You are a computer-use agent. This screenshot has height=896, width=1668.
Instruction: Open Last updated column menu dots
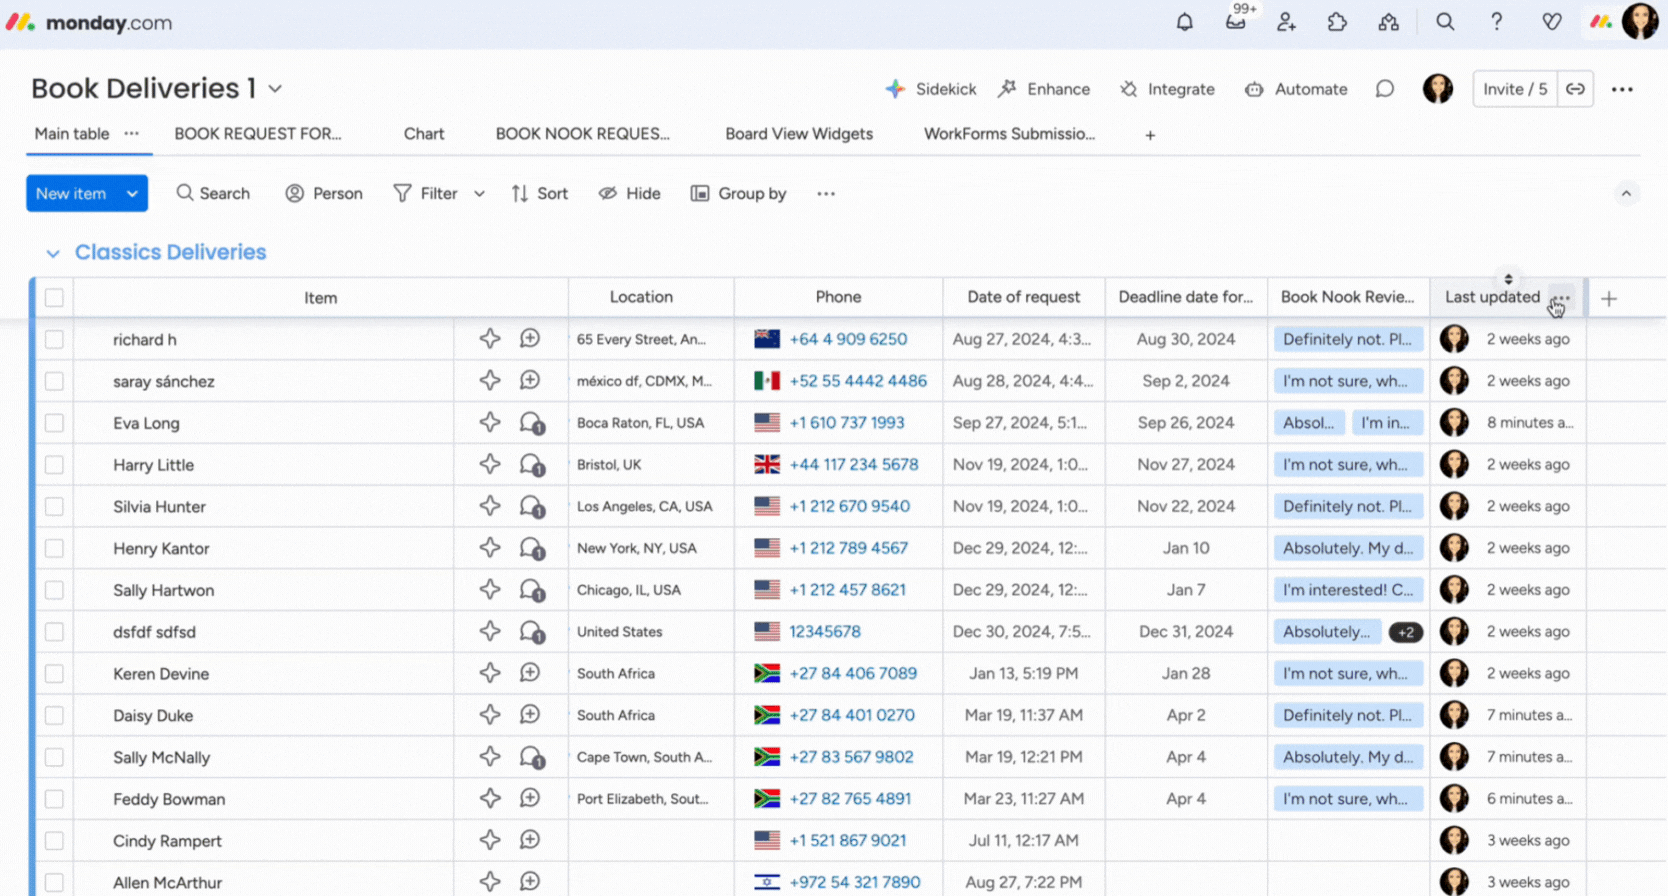tap(1560, 298)
